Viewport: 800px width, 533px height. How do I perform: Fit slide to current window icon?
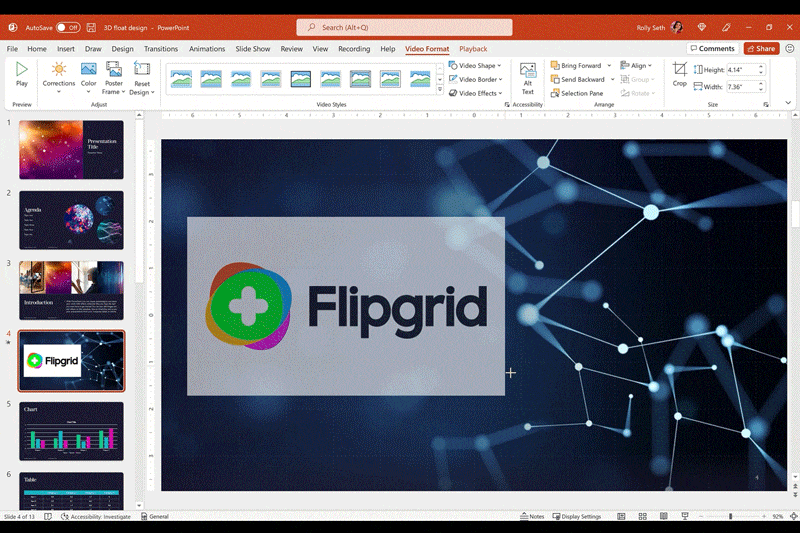click(793, 516)
